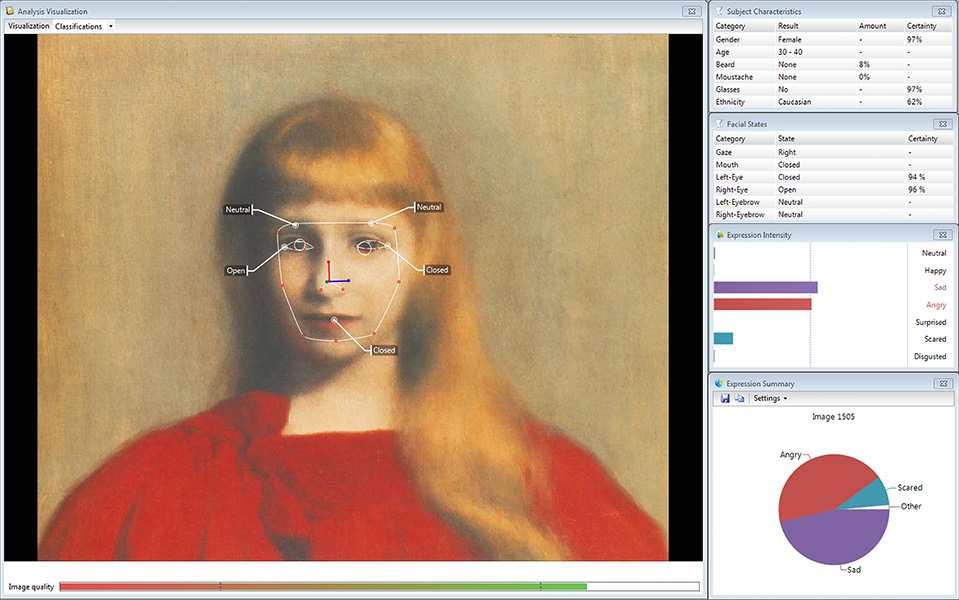Close the Subject Characteristics panel
This screenshot has height=600, width=959.
coord(942,11)
